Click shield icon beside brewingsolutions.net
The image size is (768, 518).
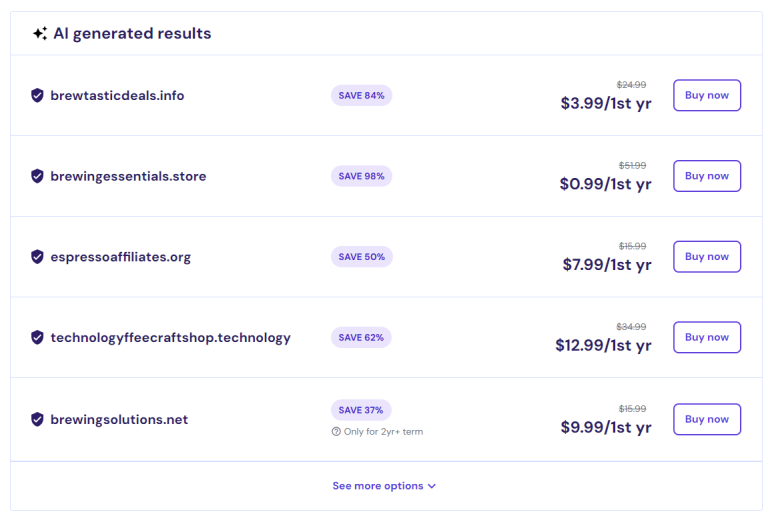37,420
